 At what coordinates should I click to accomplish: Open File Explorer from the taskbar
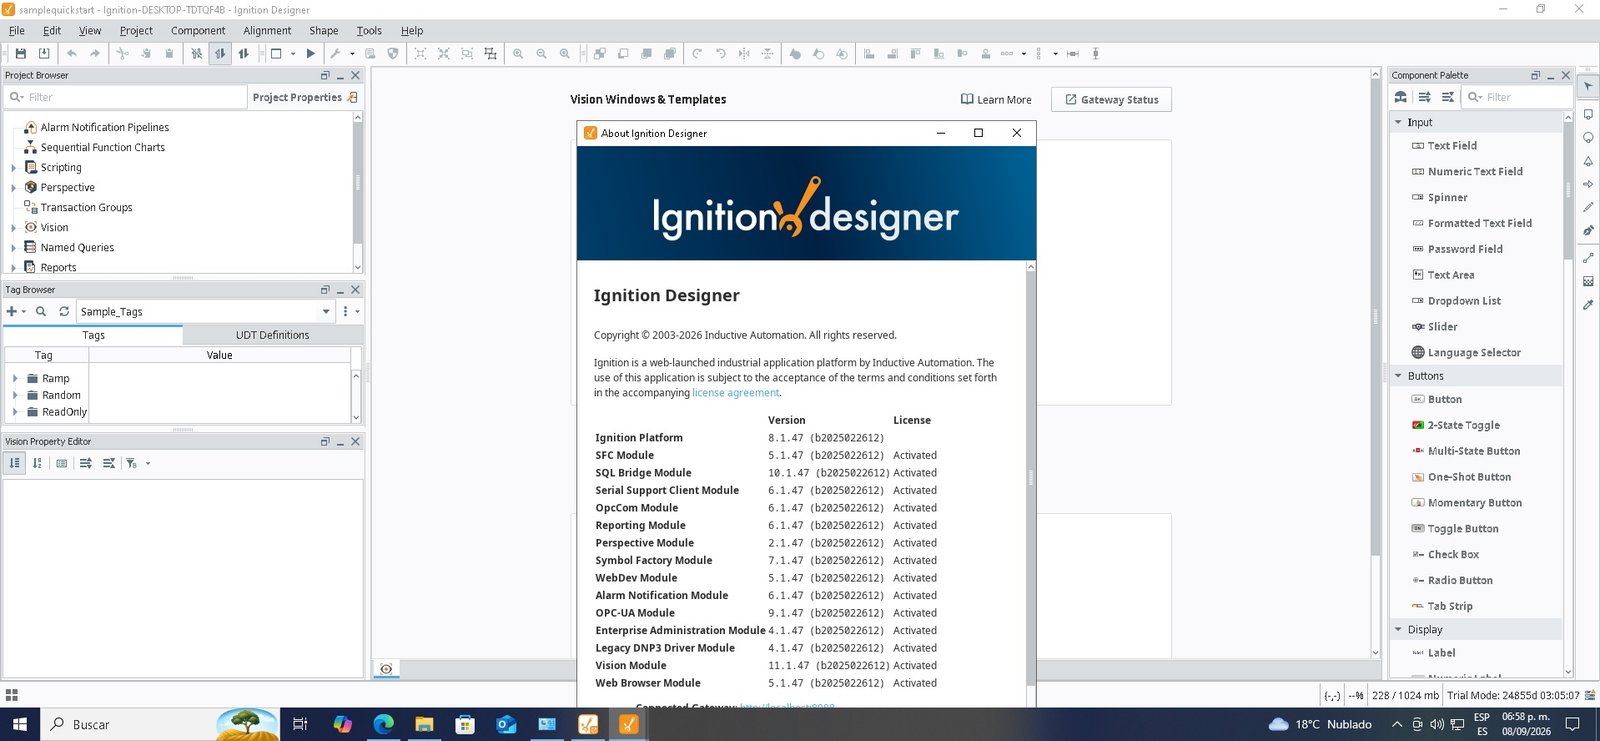tap(424, 724)
